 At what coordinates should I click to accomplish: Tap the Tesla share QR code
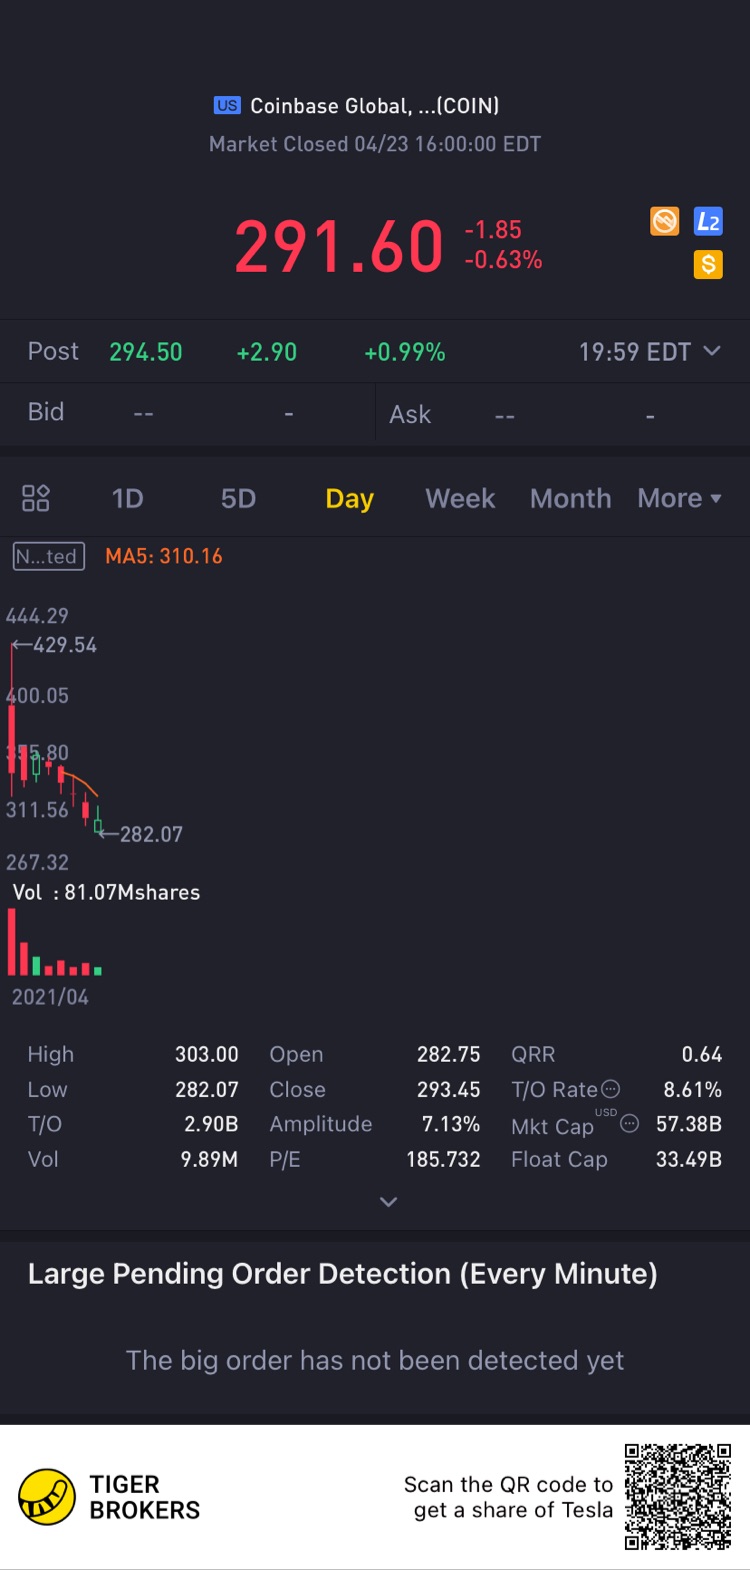(x=678, y=1497)
